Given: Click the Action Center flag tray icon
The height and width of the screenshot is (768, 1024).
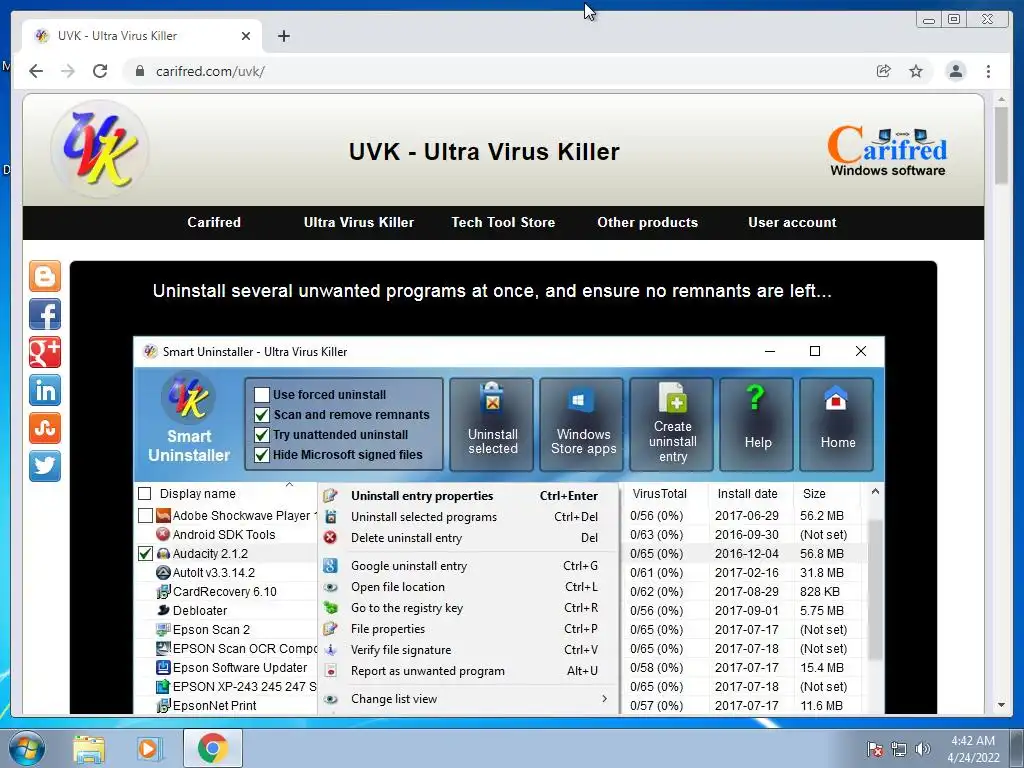Looking at the screenshot, I should point(874,748).
